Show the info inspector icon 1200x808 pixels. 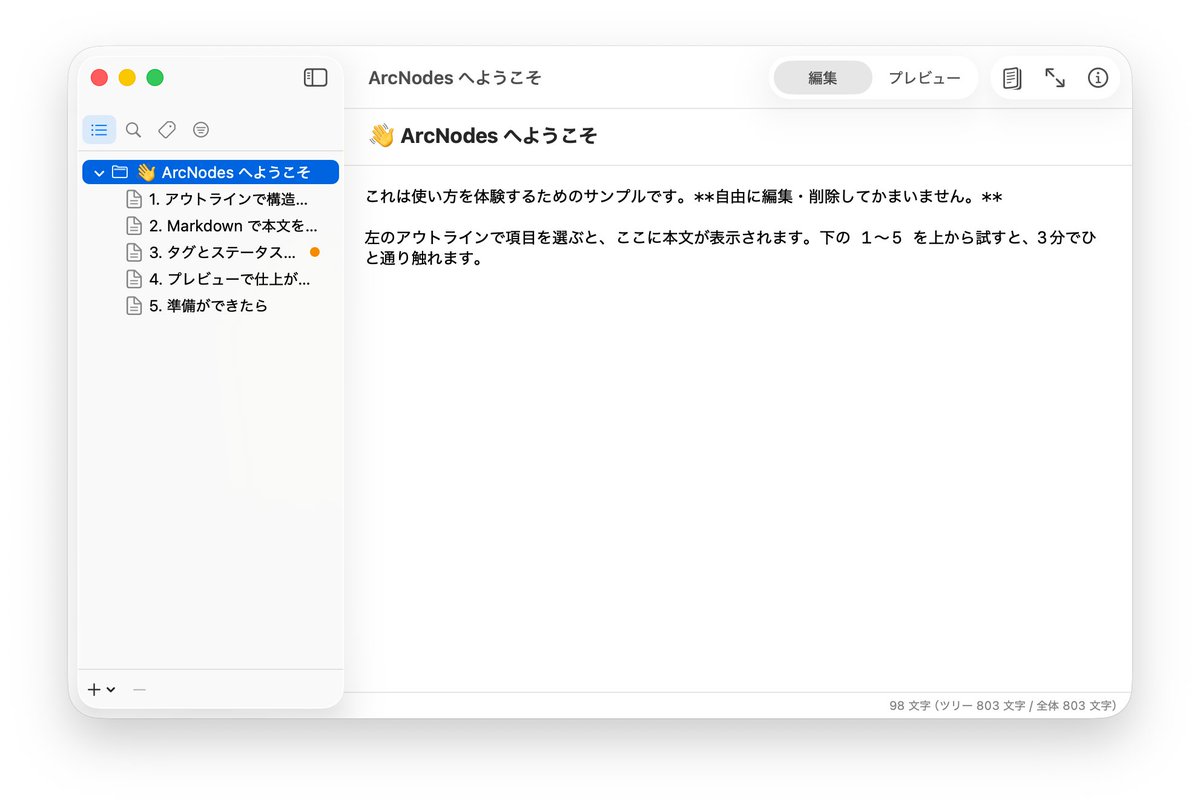1098,78
